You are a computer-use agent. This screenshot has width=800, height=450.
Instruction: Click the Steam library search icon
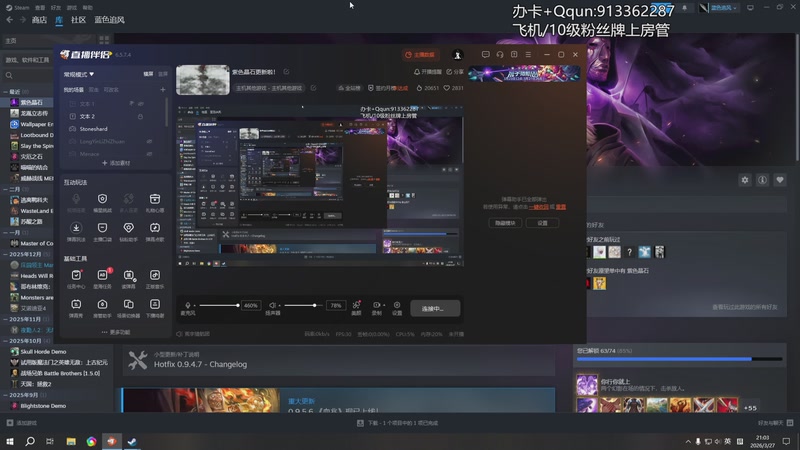(x=9, y=76)
